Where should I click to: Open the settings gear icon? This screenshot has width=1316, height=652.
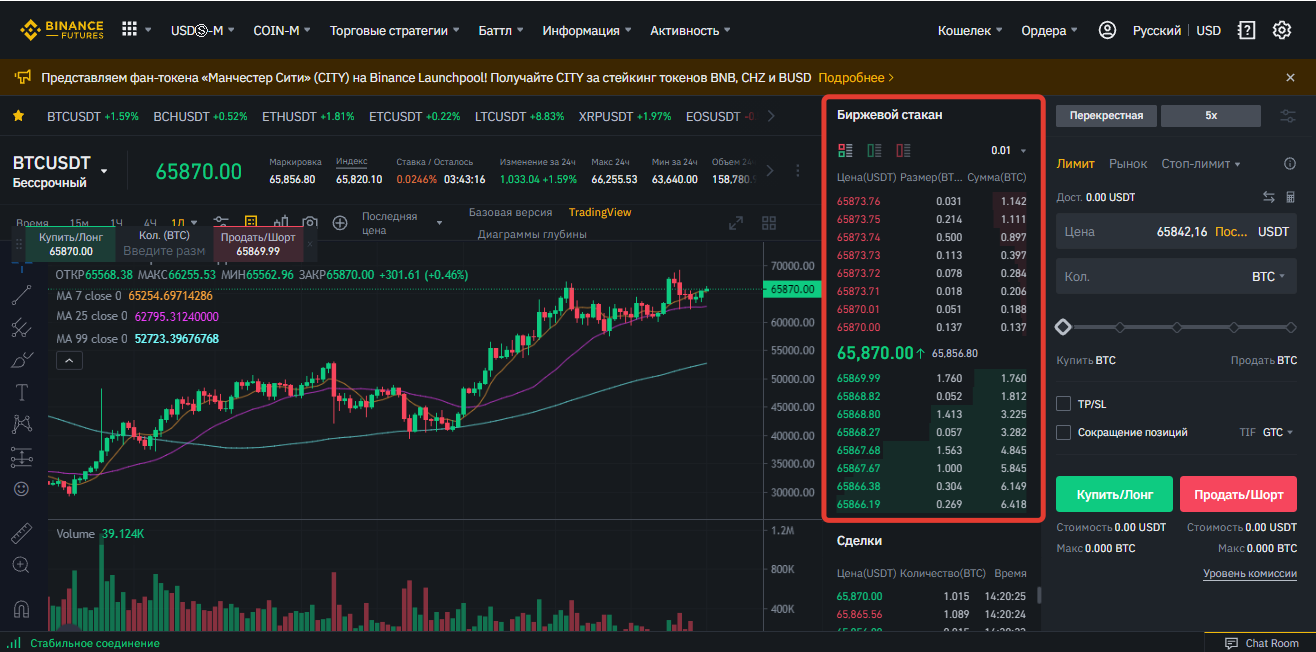[1282, 30]
